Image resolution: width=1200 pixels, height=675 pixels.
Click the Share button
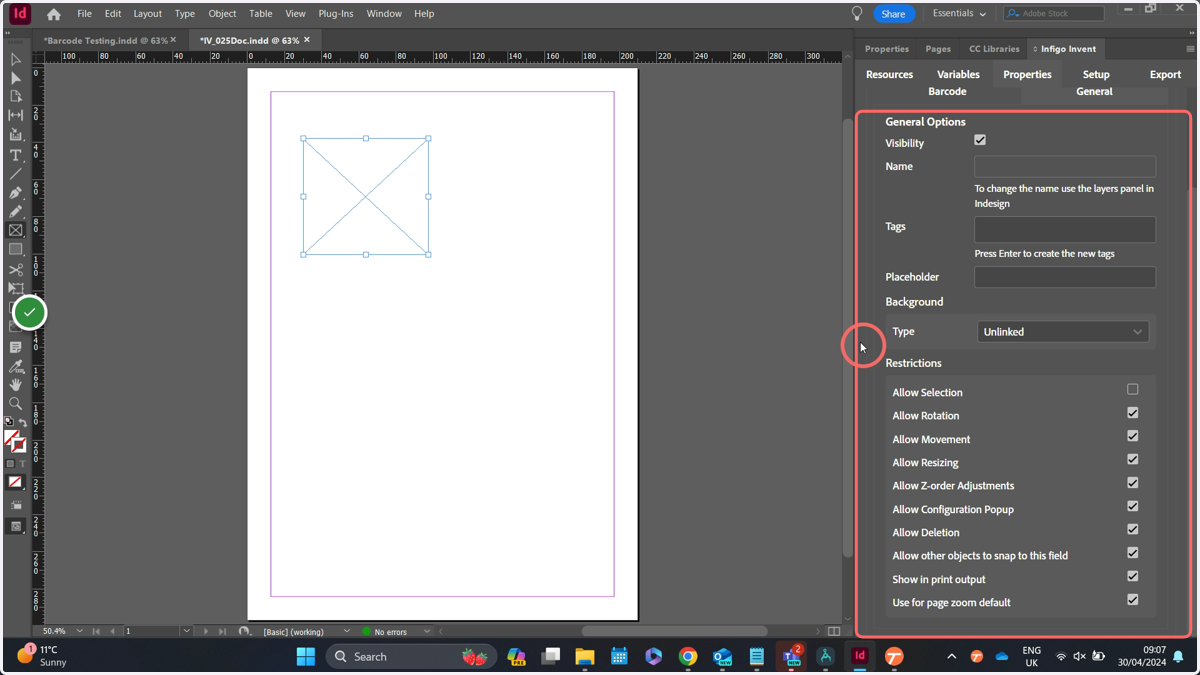pos(893,14)
